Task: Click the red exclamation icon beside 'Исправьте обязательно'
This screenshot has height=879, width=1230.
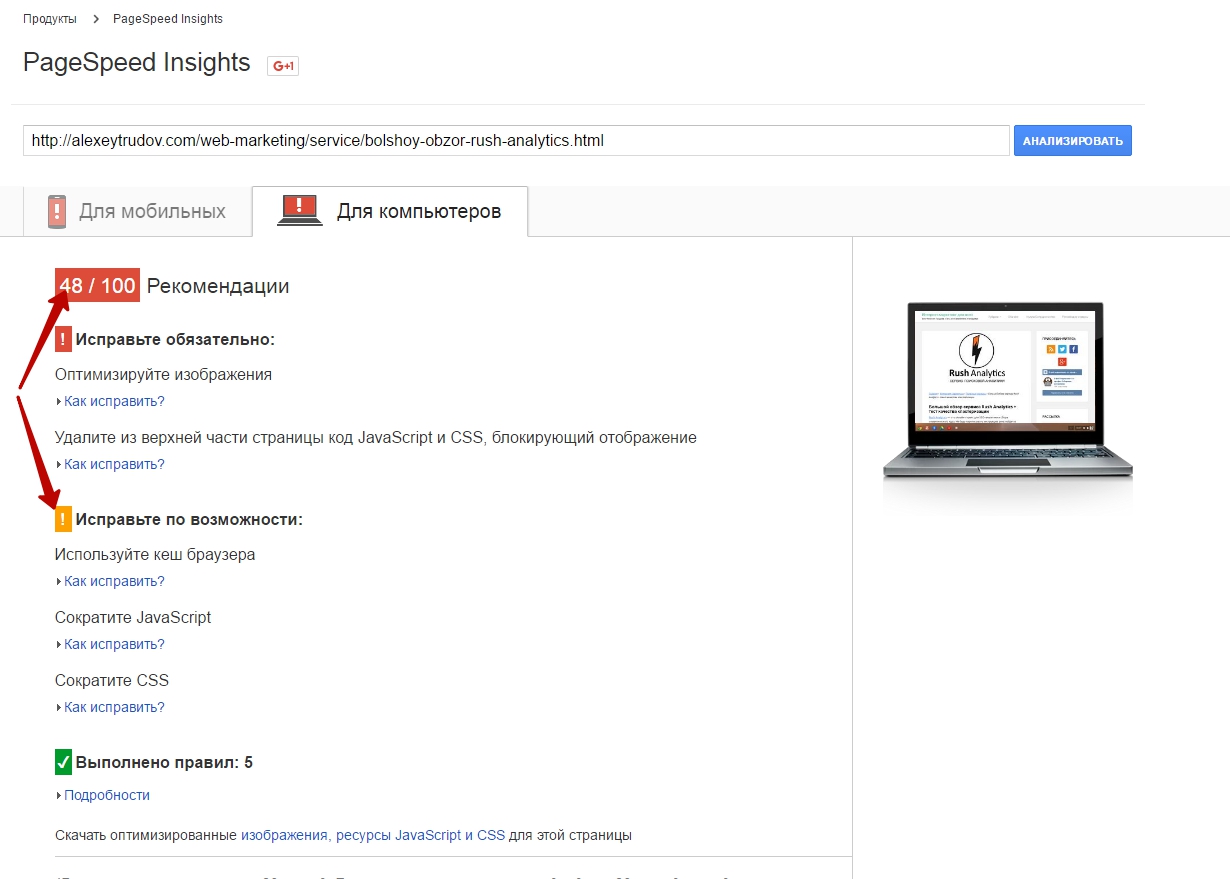Action: click(63, 339)
